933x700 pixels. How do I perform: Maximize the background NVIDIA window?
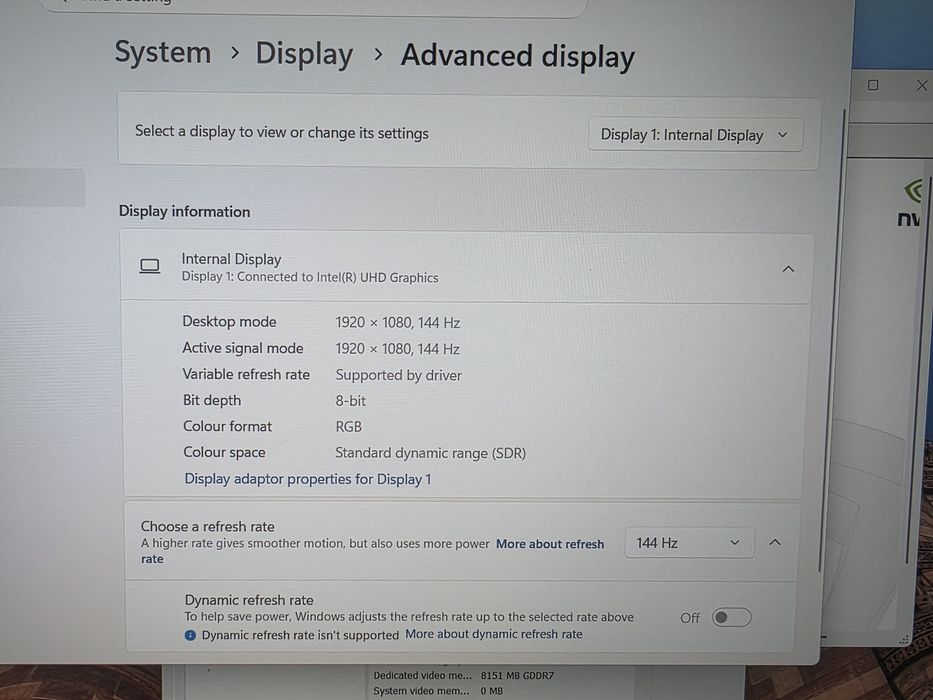(x=873, y=85)
